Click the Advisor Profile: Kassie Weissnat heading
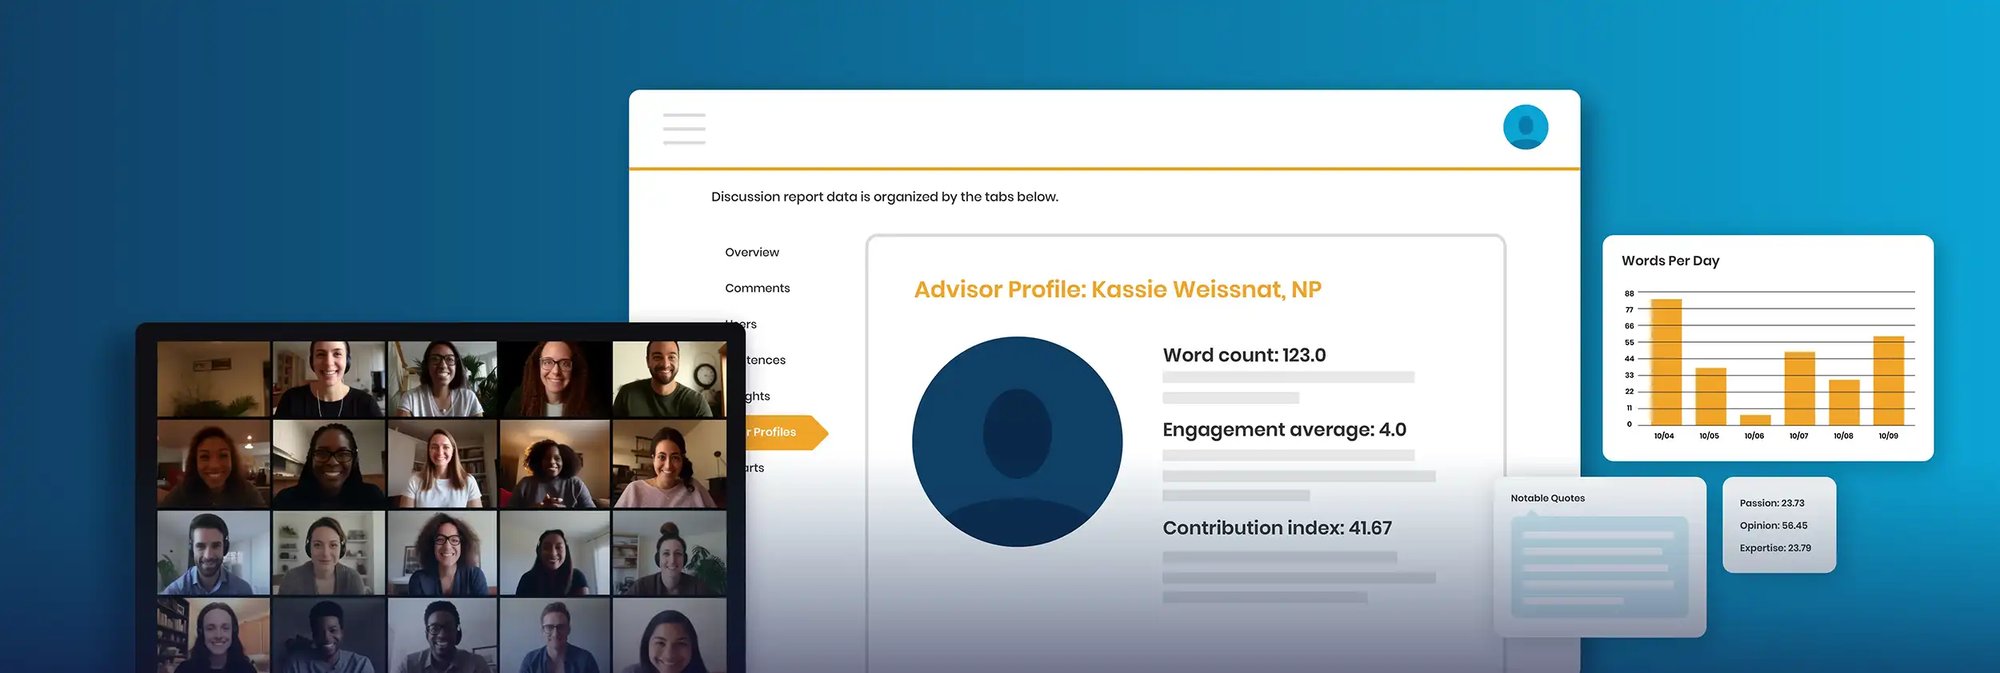This screenshot has height=673, width=2000. pyautogui.click(x=1117, y=290)
